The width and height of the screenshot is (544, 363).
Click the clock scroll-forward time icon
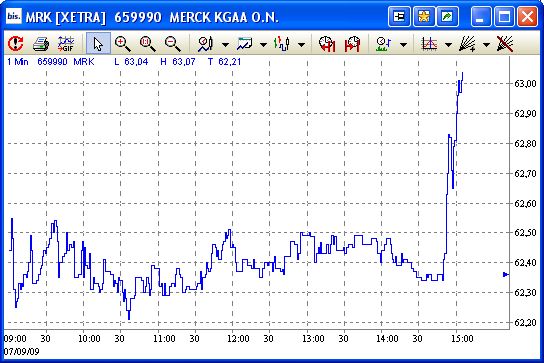352,44
